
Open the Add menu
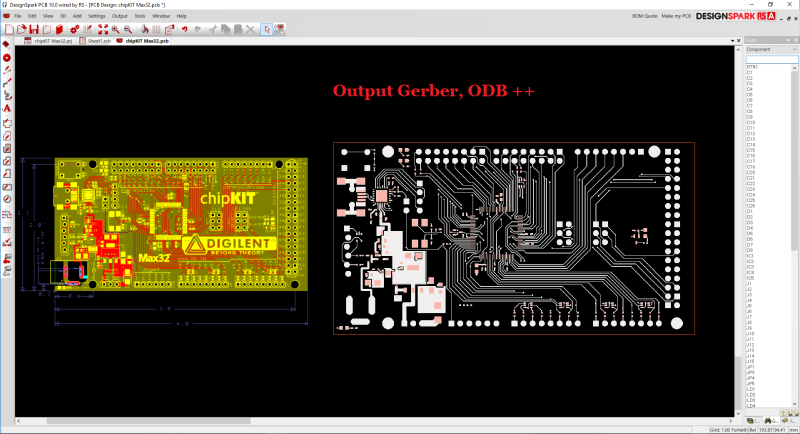pos(77,16)
